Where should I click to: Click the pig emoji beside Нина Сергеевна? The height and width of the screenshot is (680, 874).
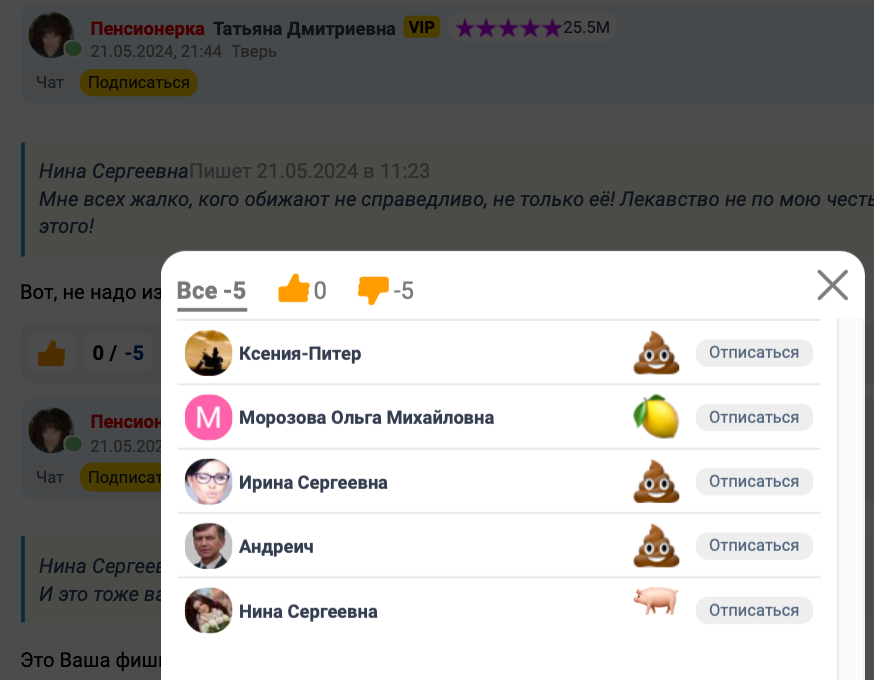[x=656, y=601]
